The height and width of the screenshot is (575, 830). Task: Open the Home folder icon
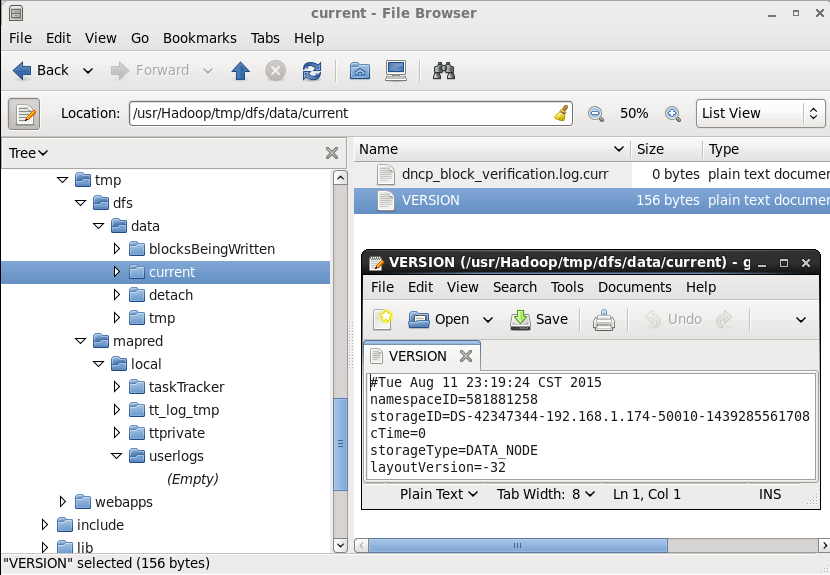(x=360, y=70)
